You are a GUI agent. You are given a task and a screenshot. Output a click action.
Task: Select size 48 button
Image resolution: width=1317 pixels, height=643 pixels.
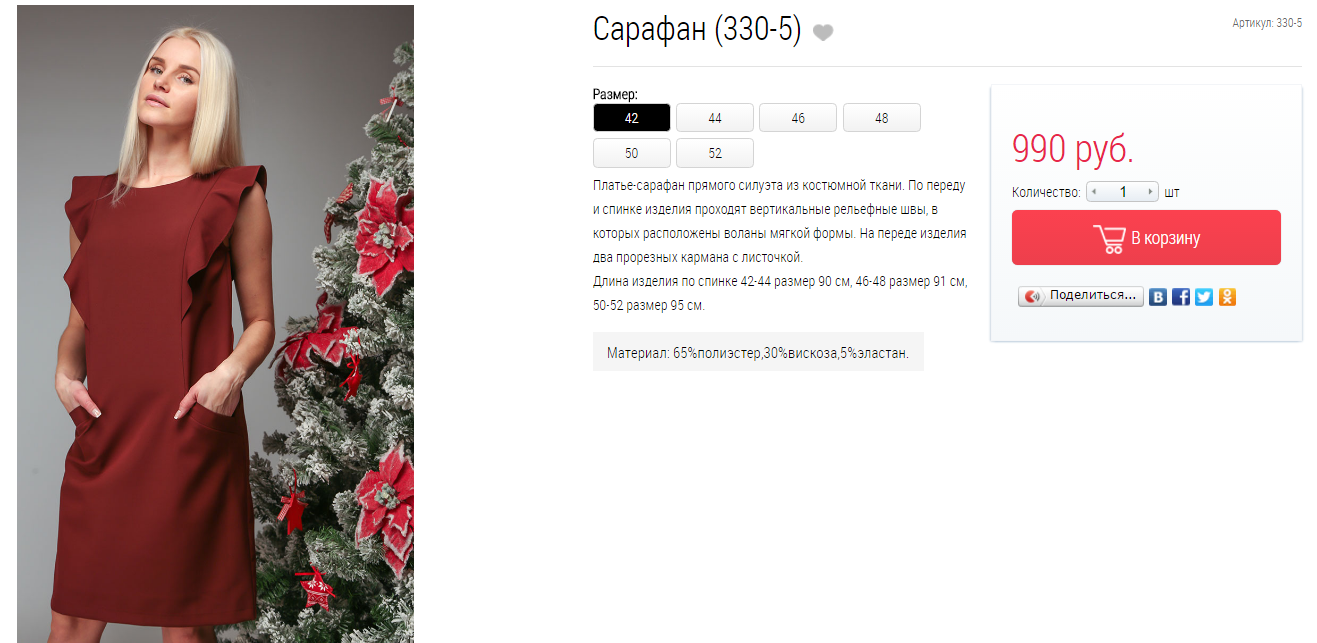pyautogui.click(x=882, y=118)
